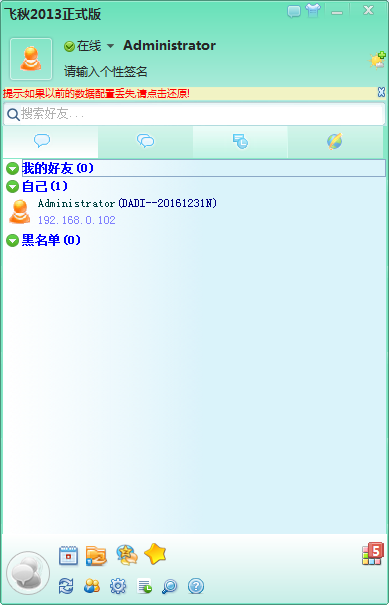Screen dimensions: 389x605
Task: Click the red restore data configuration hint
Action: pos(96,93)
